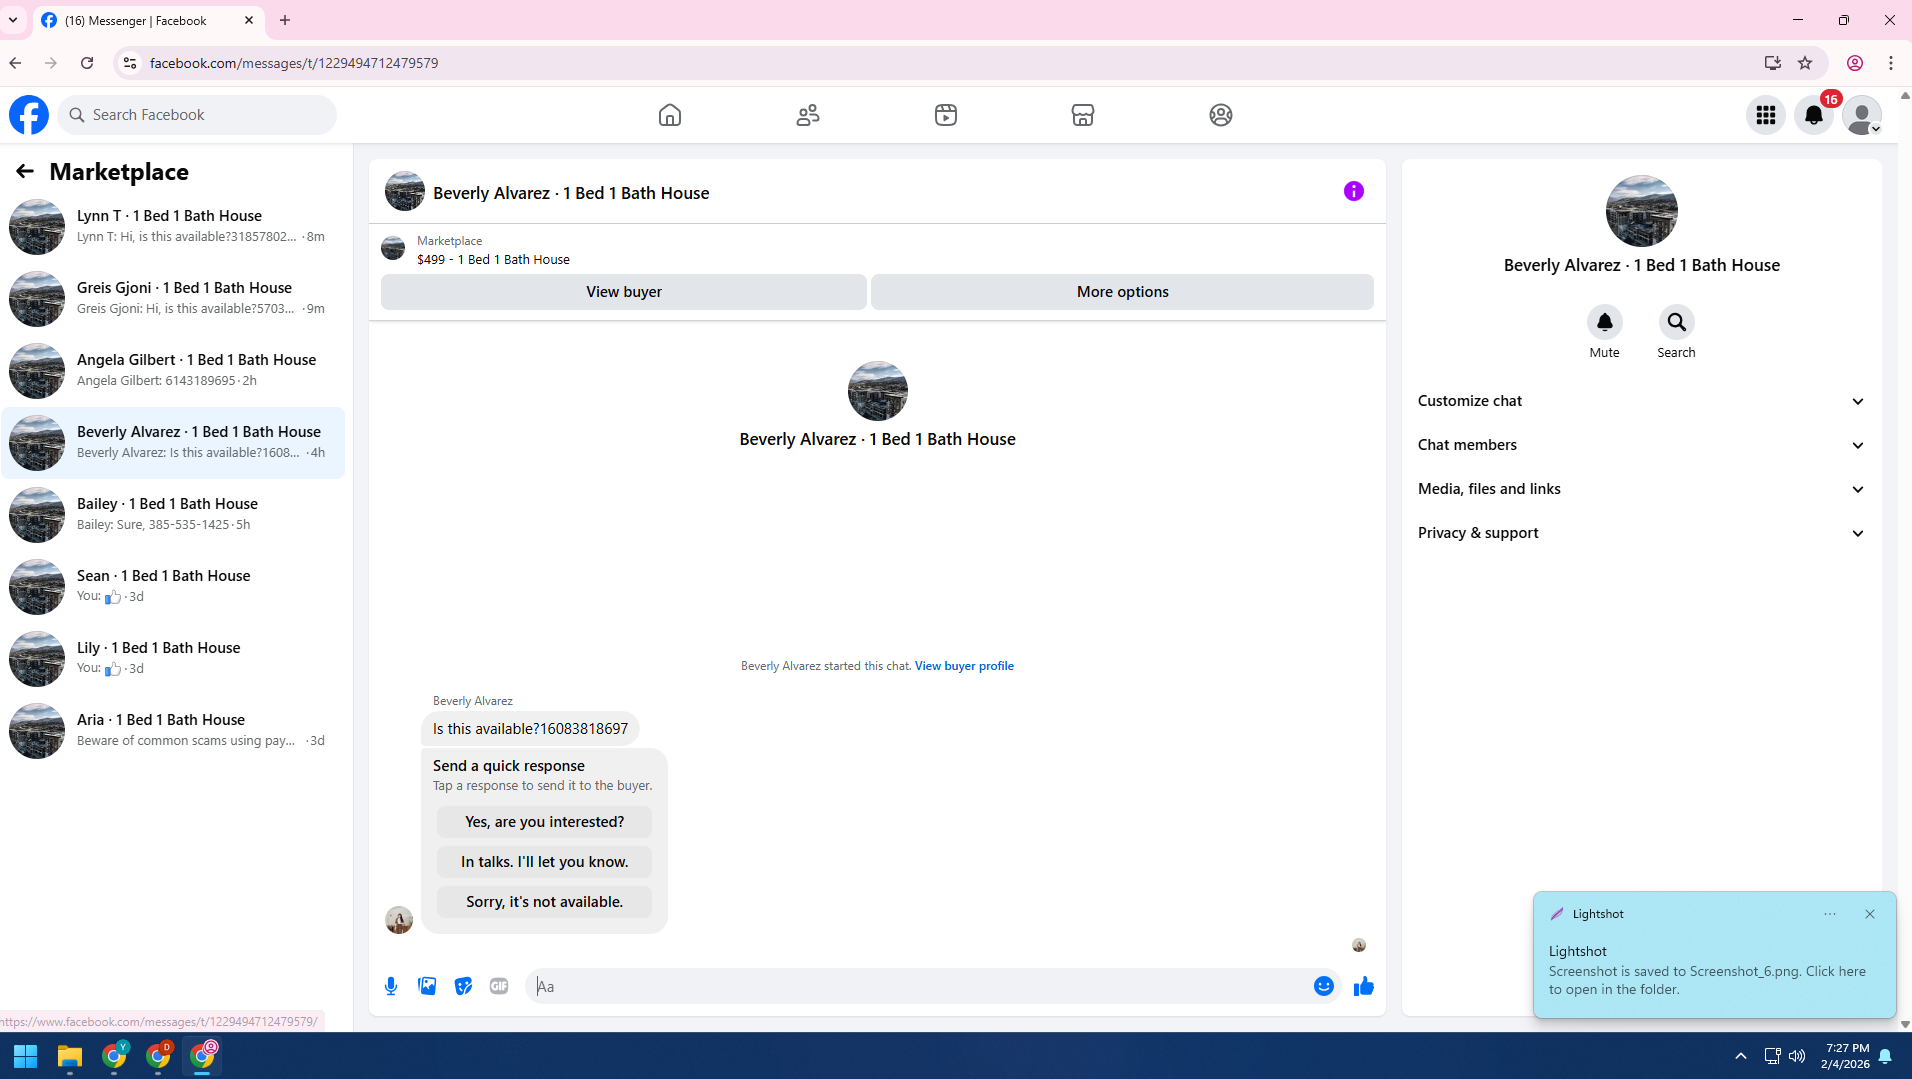Click the browser address bar URL
This screenshot has width=1912, height=1079.
(x=294, y=63)
